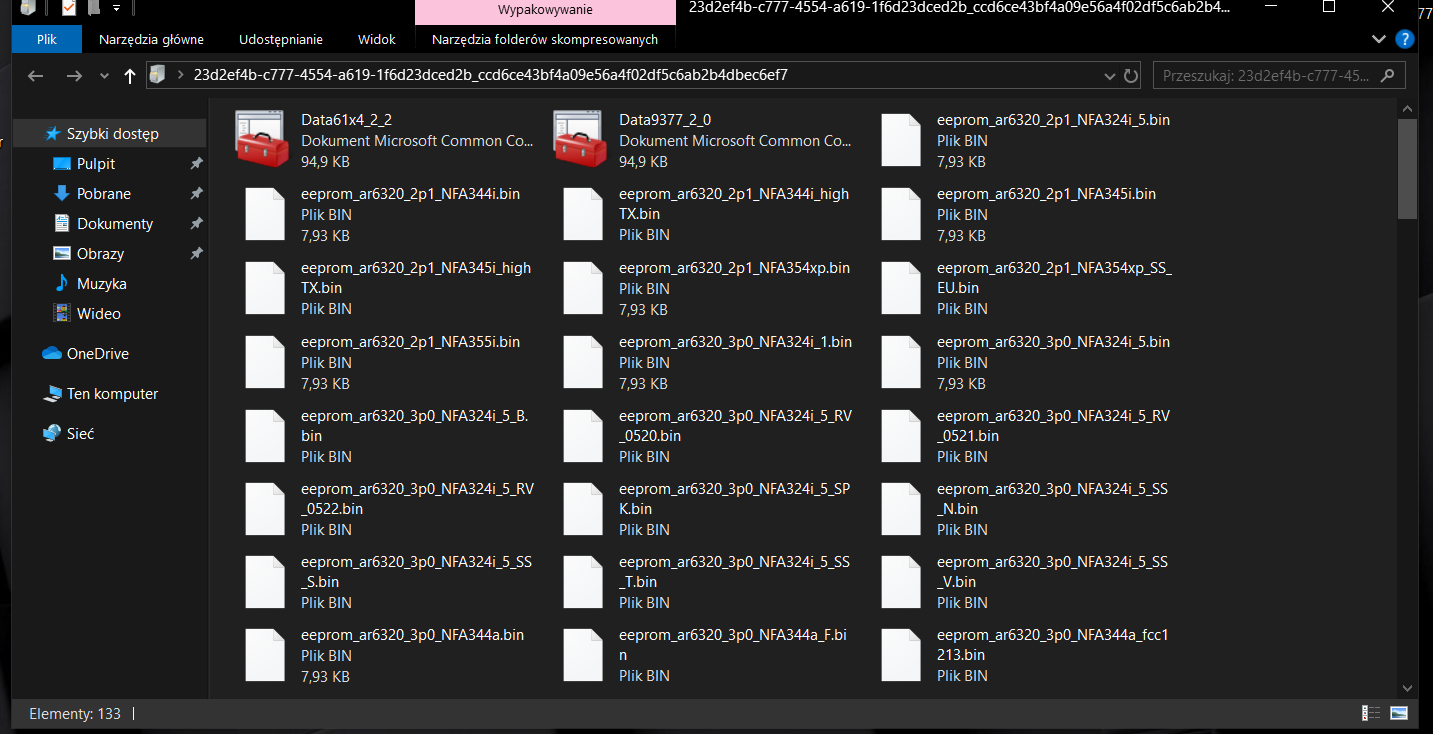The image size is (1433, 734).
Task: Click the Help question mark icon
Action: (1404, 39)
